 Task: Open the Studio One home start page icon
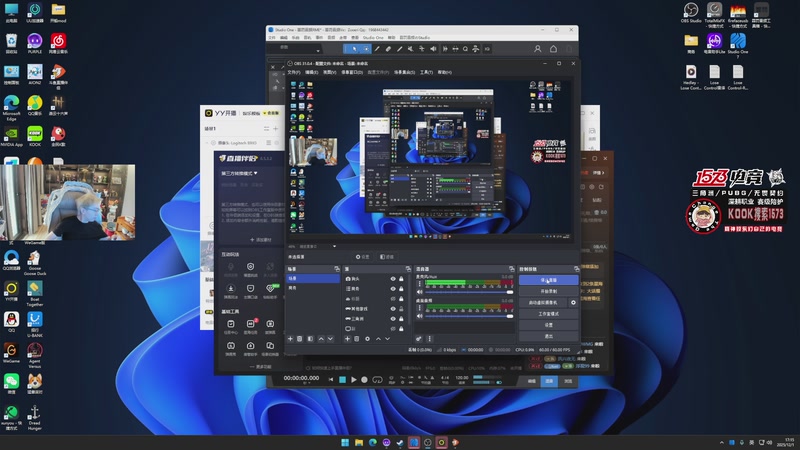[554, 49]
